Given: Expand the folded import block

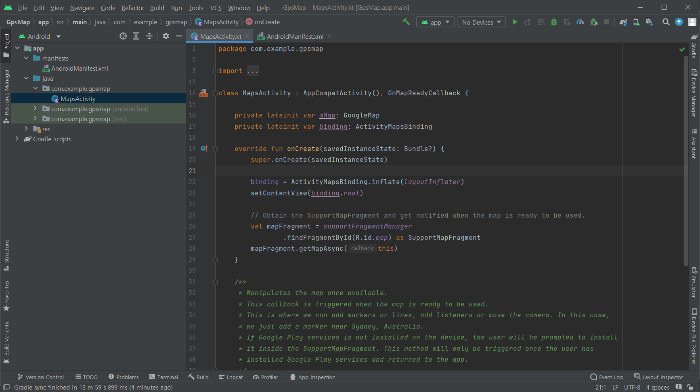Looking at the screenshot, I should click(x=253, y=71).
